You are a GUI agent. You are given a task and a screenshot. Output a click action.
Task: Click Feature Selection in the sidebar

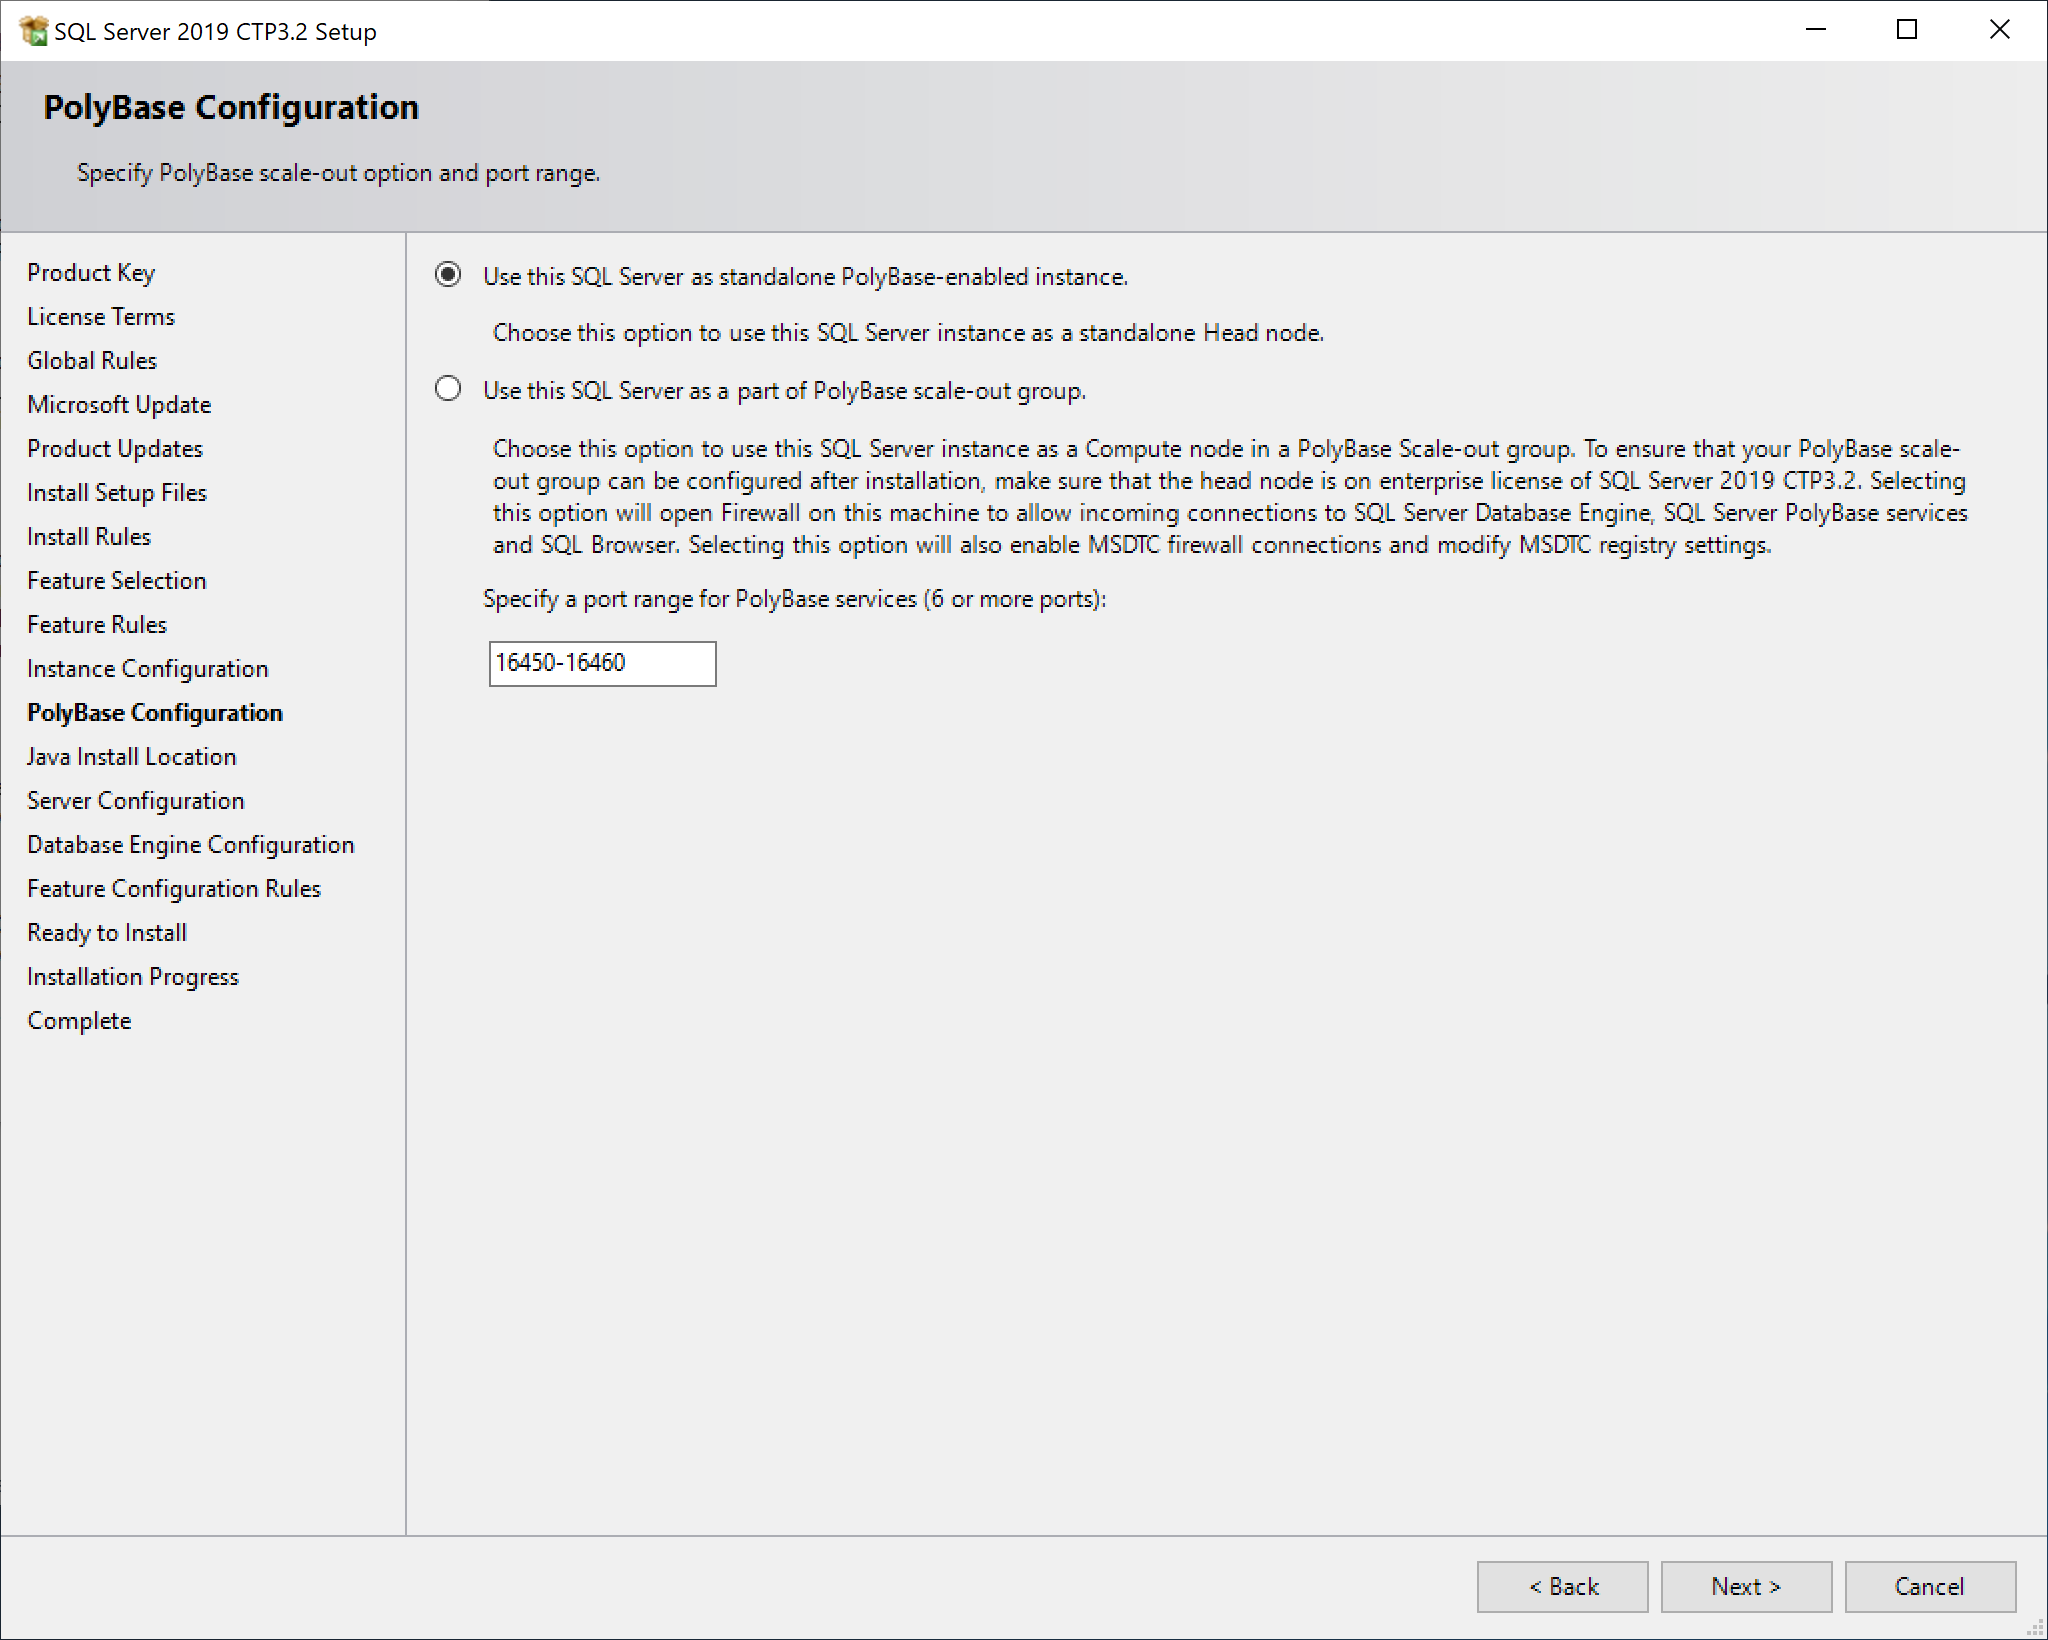pos(117,581)
